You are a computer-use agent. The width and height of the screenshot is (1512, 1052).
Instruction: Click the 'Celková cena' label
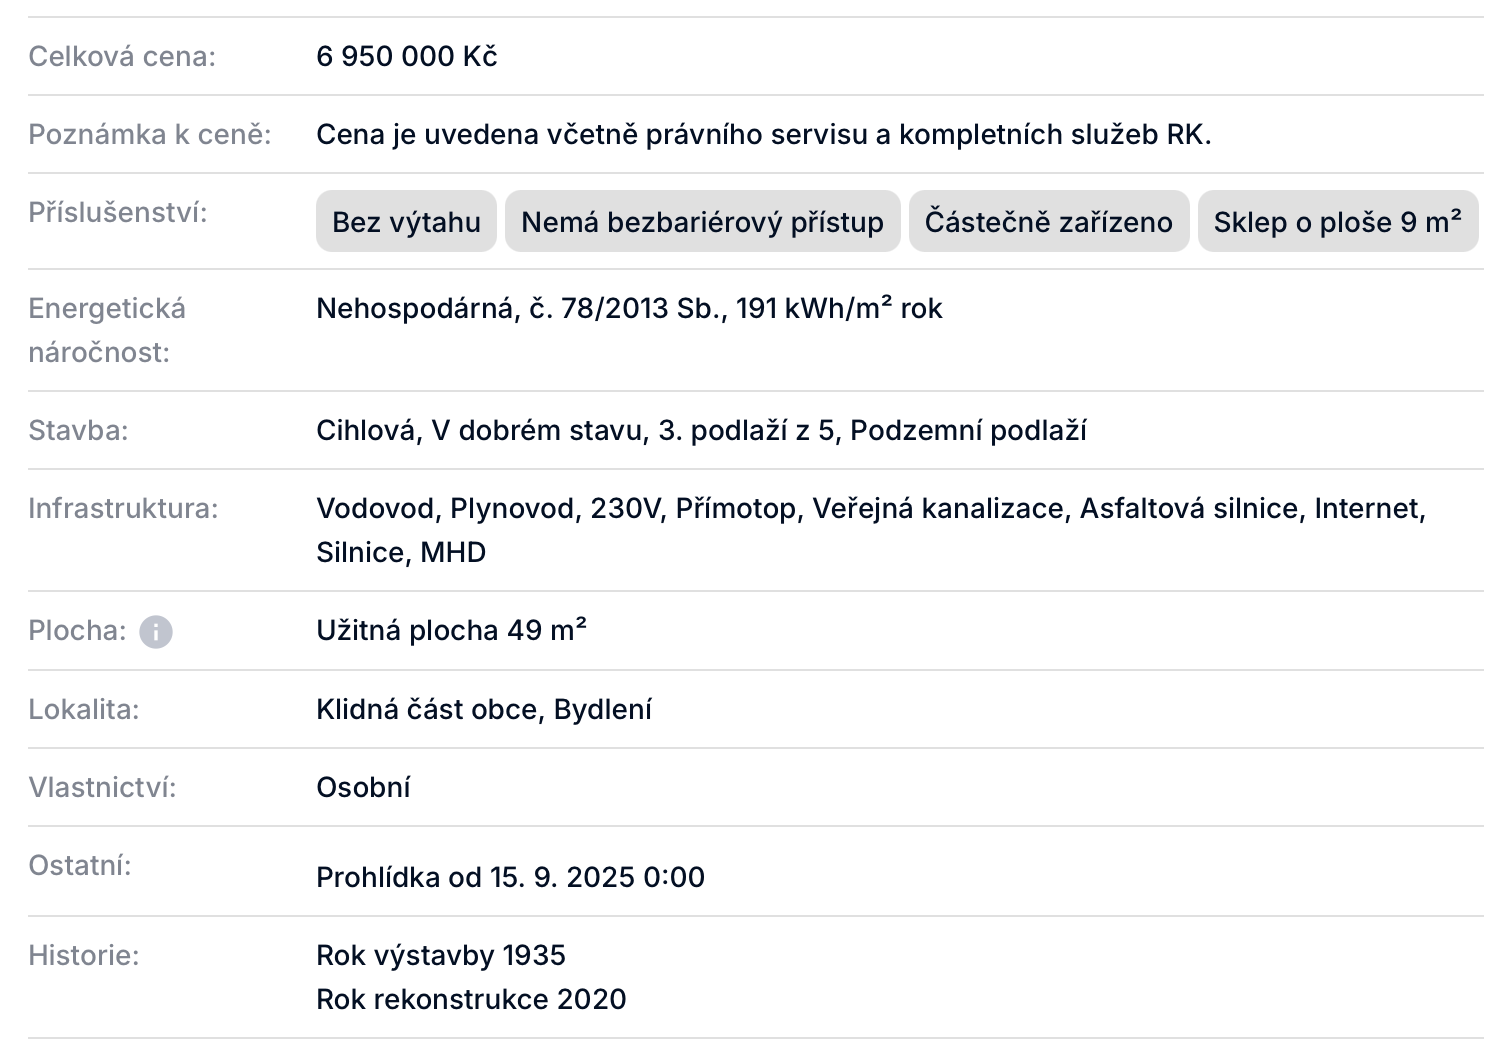tap(122, 56)
